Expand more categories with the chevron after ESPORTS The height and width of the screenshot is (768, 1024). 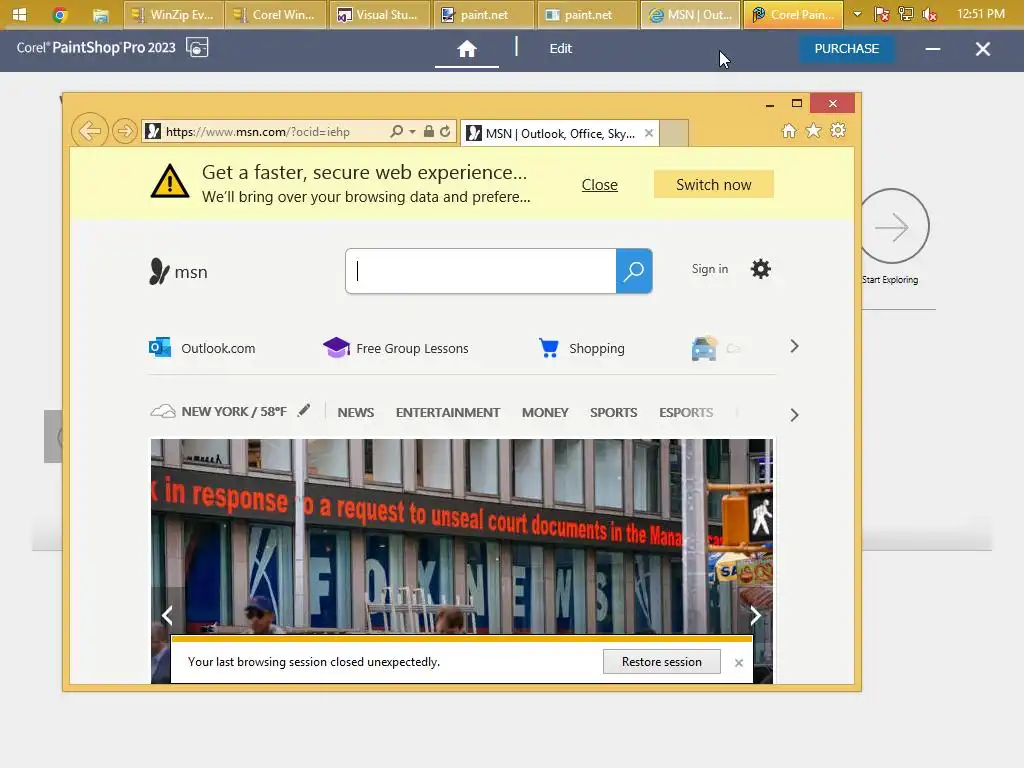(x=794, y=415)
